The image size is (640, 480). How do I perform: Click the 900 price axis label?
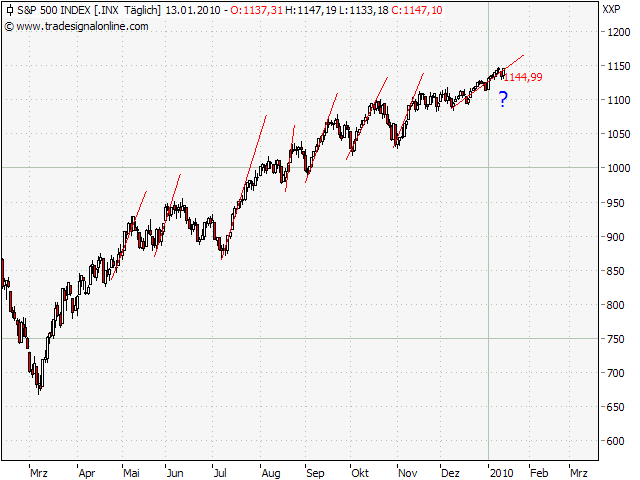(616, 237)
